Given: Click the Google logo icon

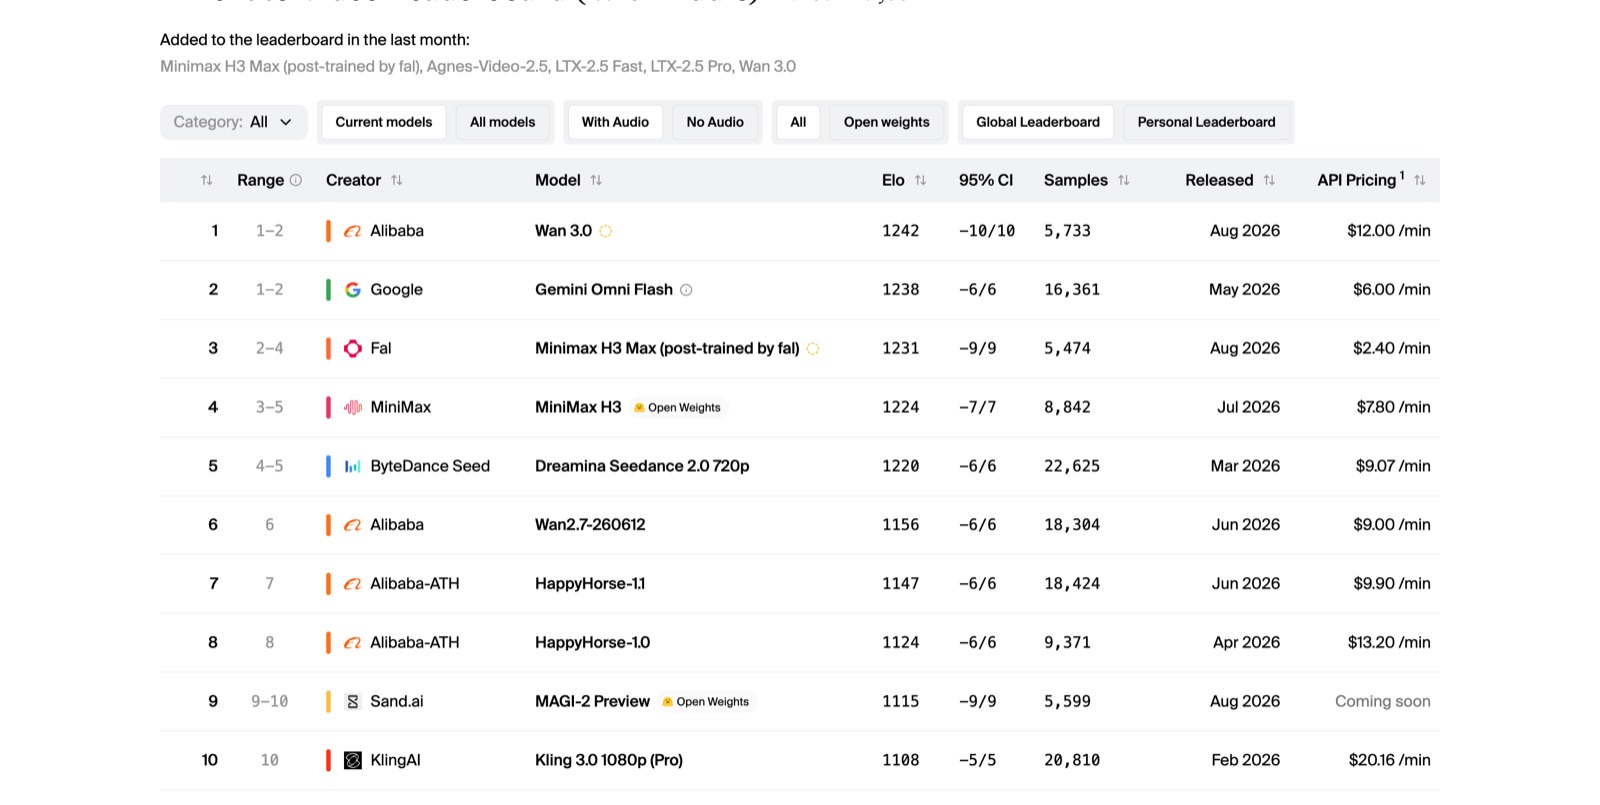Looking at the screenshot, I should tap(352, 290).
